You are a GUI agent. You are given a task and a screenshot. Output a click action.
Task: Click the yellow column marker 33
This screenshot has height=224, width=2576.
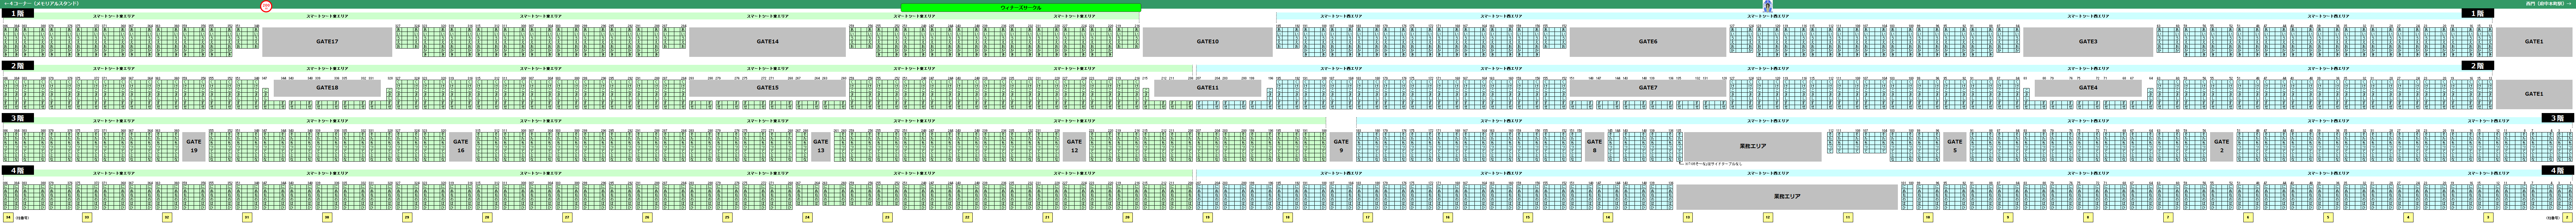(x=87, y=217)
